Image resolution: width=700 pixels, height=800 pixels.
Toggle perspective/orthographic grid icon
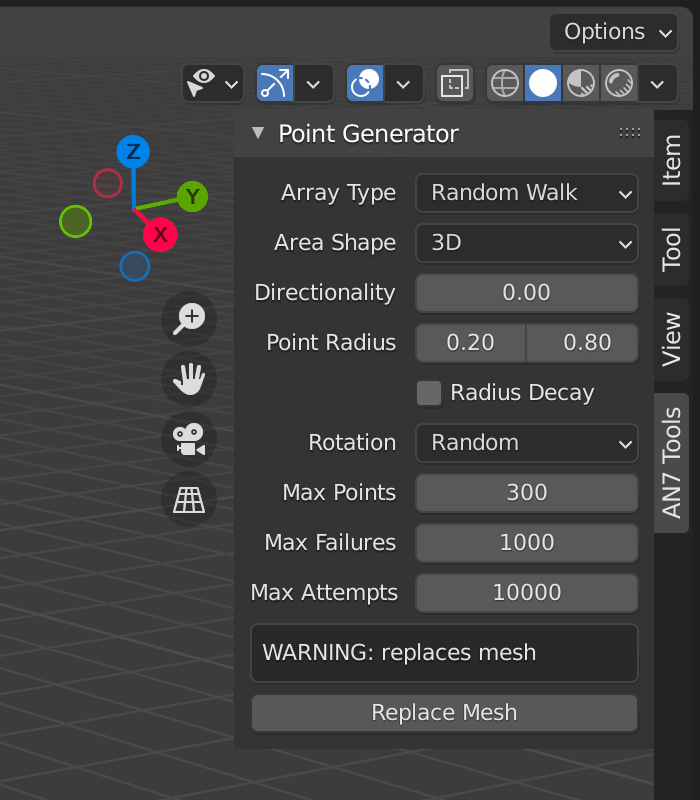tap(189, 499)
